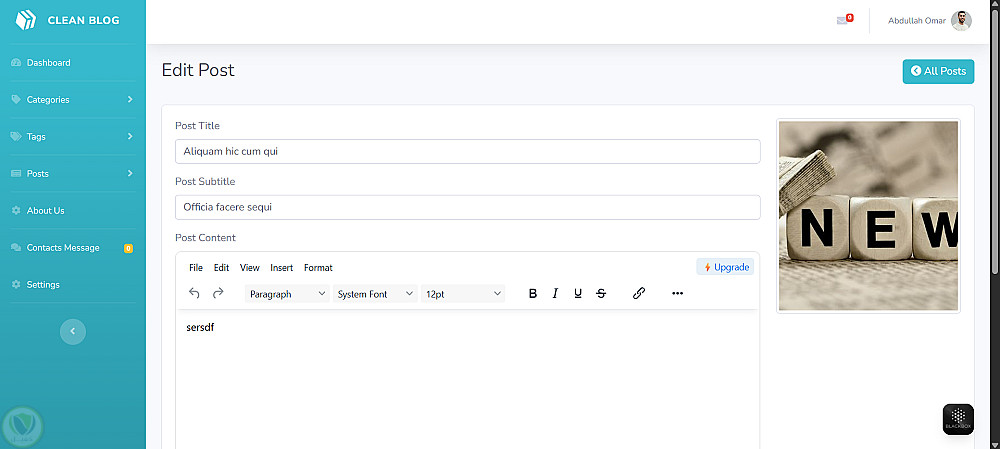Toggle underline formatting
The height and width of the screenshot is (449, 1000).
coord(578,293)
